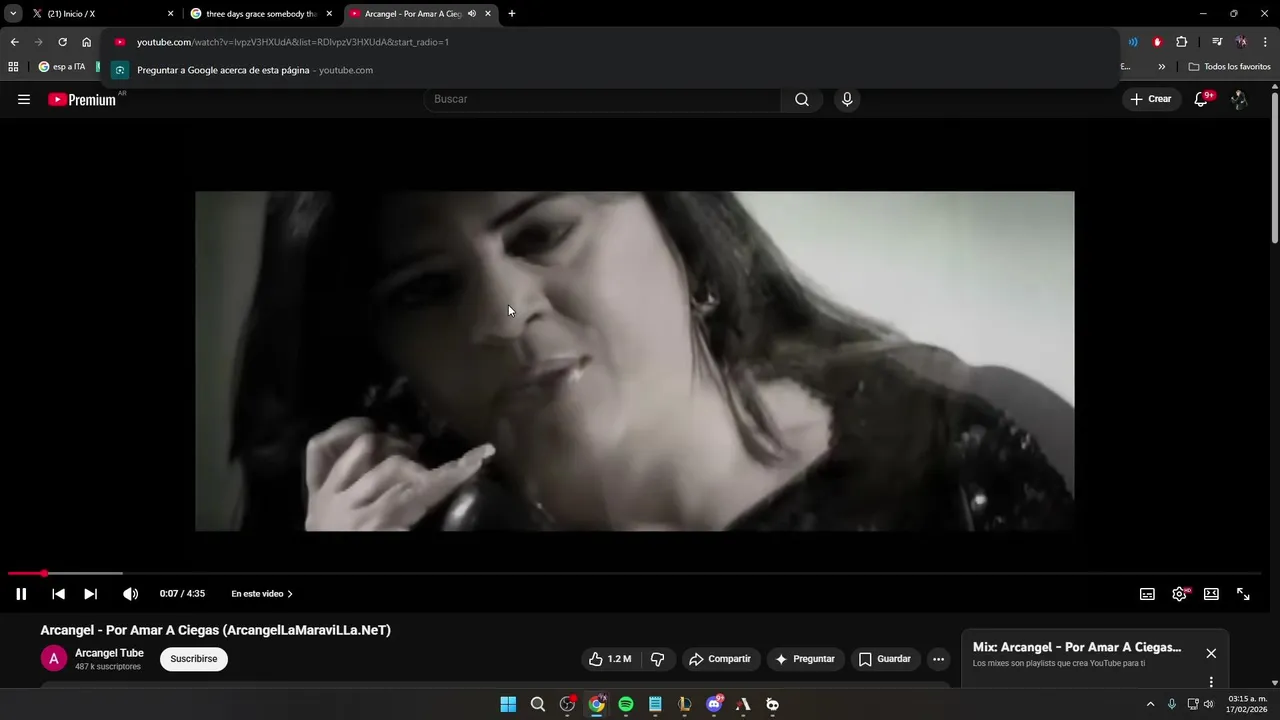The height and width of the screenshot is (720, 1280).
Task: Expand 'En este video' chapters
Action: point(262,594)
